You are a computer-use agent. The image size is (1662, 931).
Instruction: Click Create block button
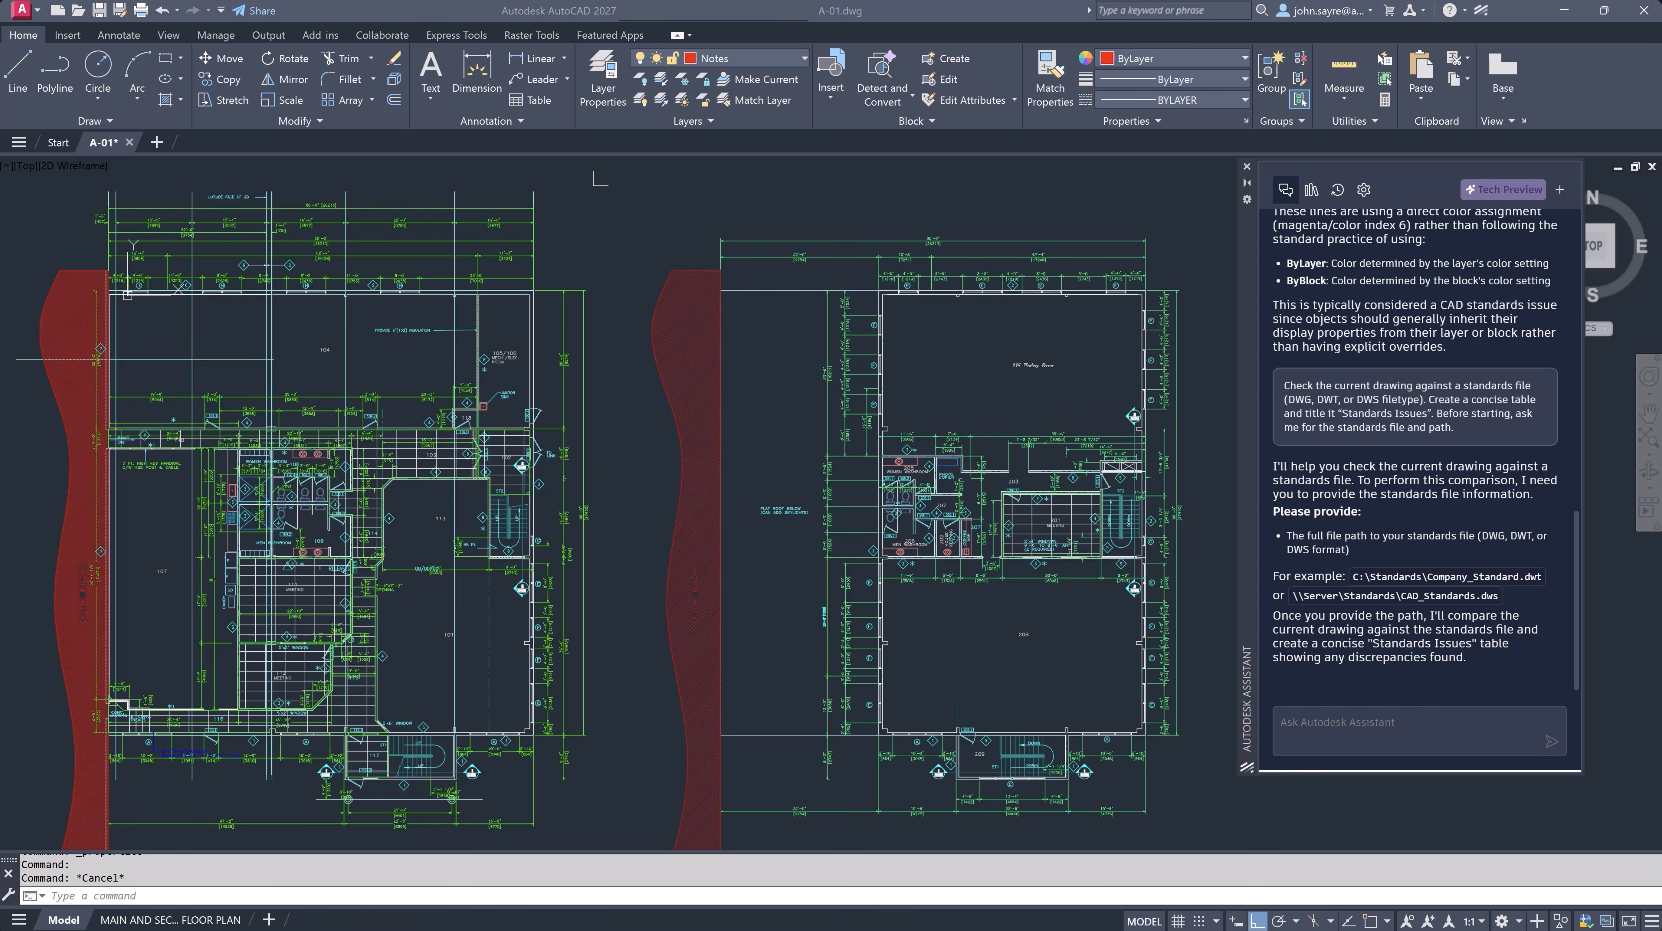[x=945, y=58]
